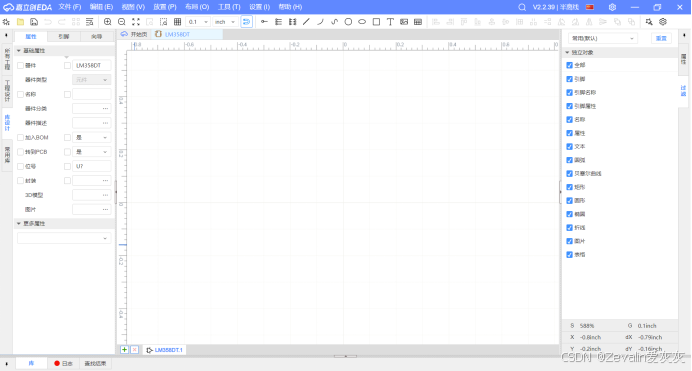Screen dimensions: 692x371
Task: Select the Image insert tool
Action: [404, 22]
